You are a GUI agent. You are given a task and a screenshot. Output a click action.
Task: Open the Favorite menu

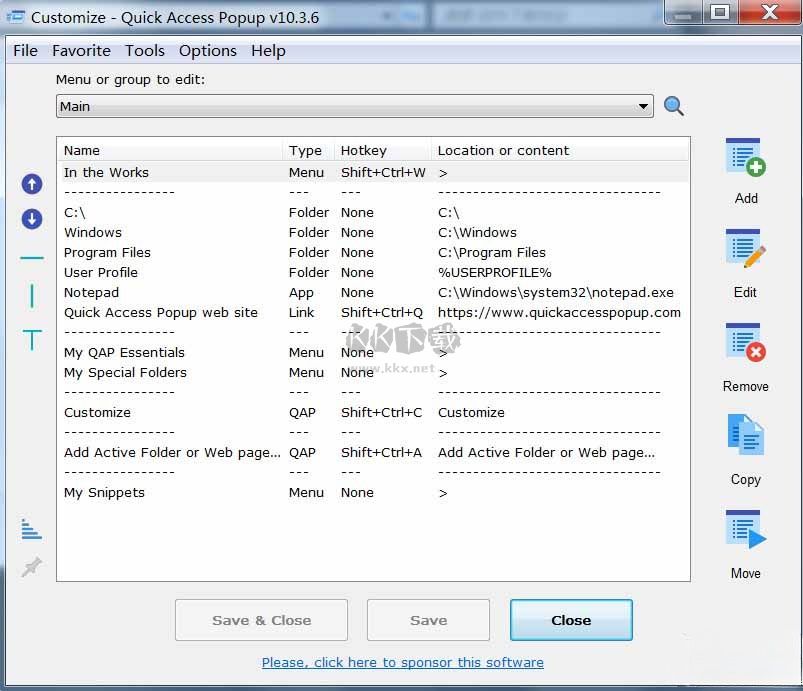pyautogui.click(x=81, y=51)
